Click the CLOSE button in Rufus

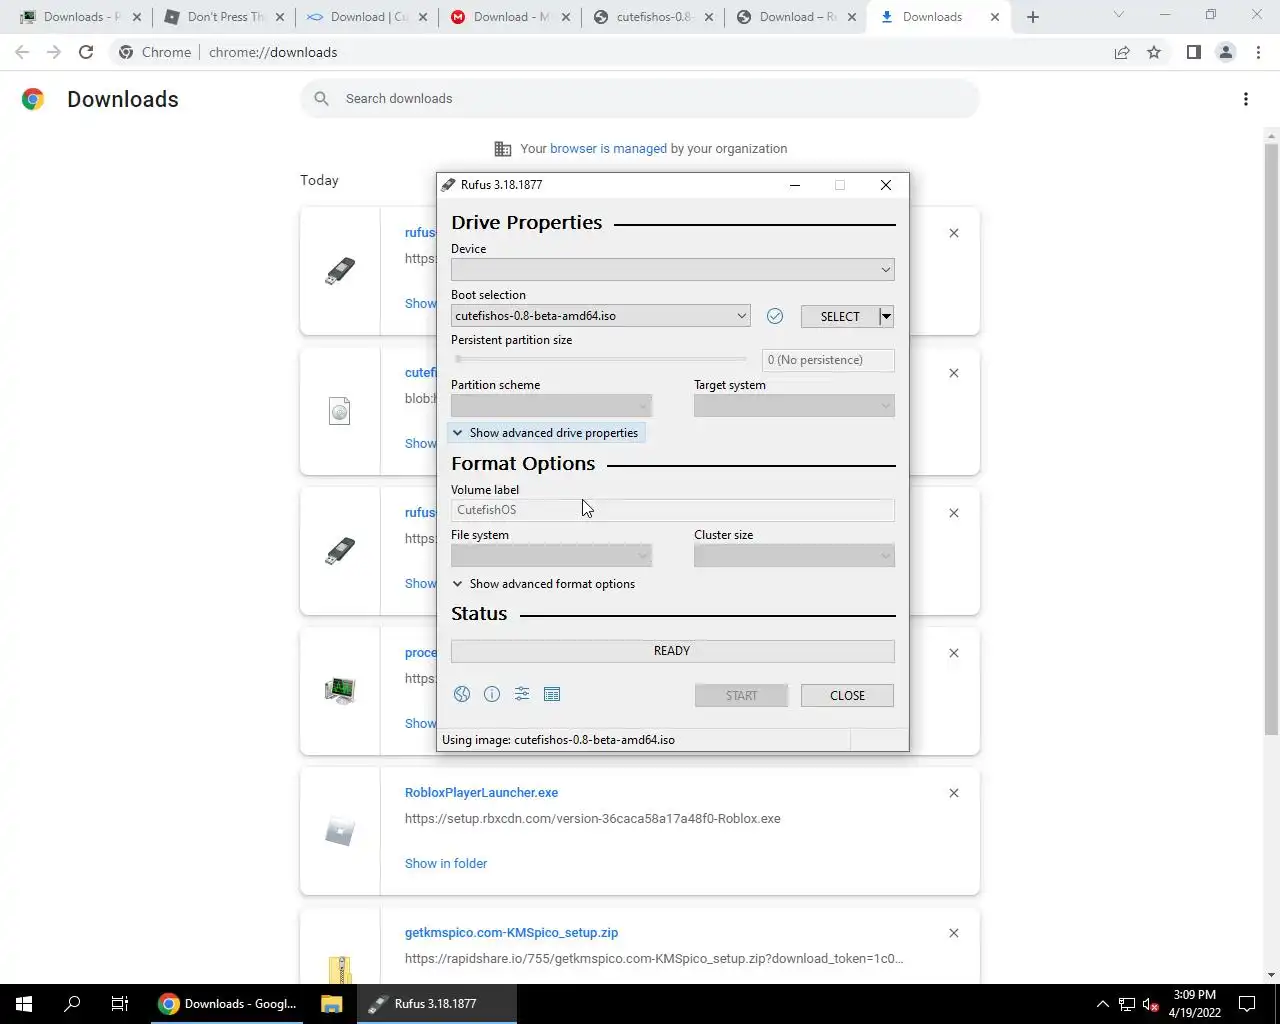(847, 695)
